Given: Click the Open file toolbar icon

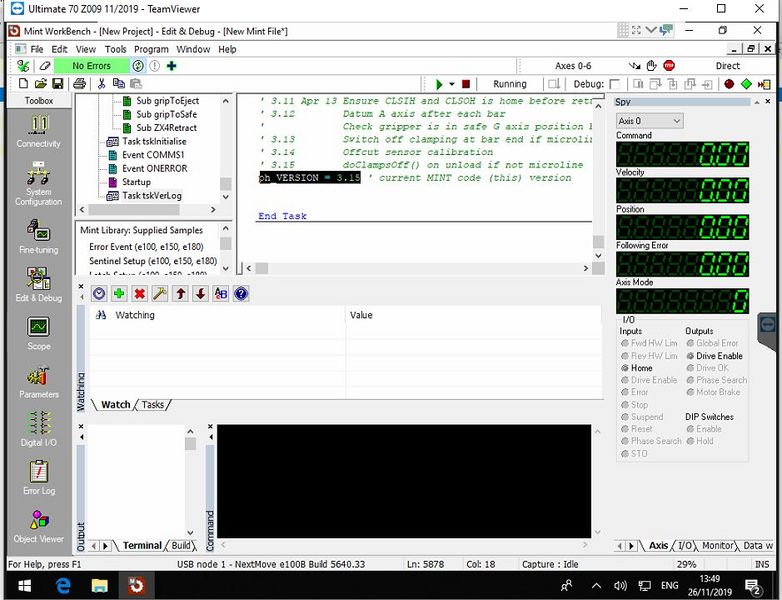Looking at the screenshot, I should pyautogui.click(x=40, y=84).
